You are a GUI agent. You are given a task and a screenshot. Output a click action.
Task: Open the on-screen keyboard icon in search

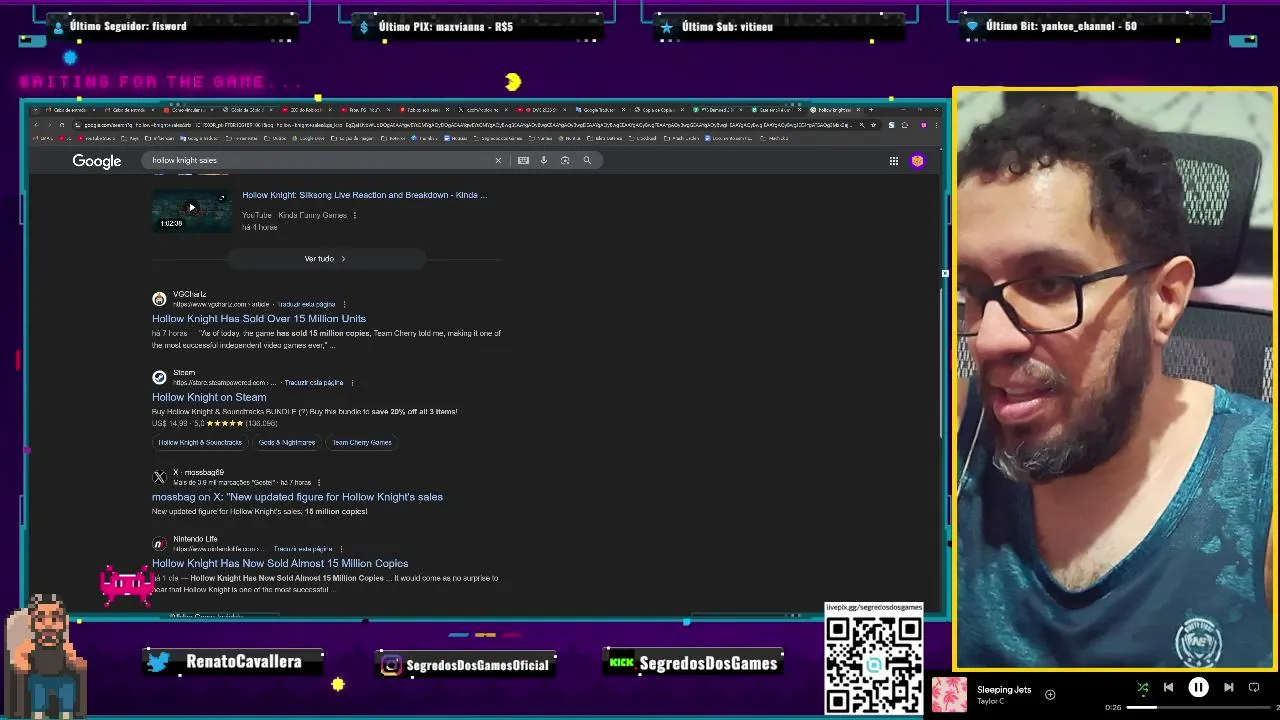pos(523,160)
